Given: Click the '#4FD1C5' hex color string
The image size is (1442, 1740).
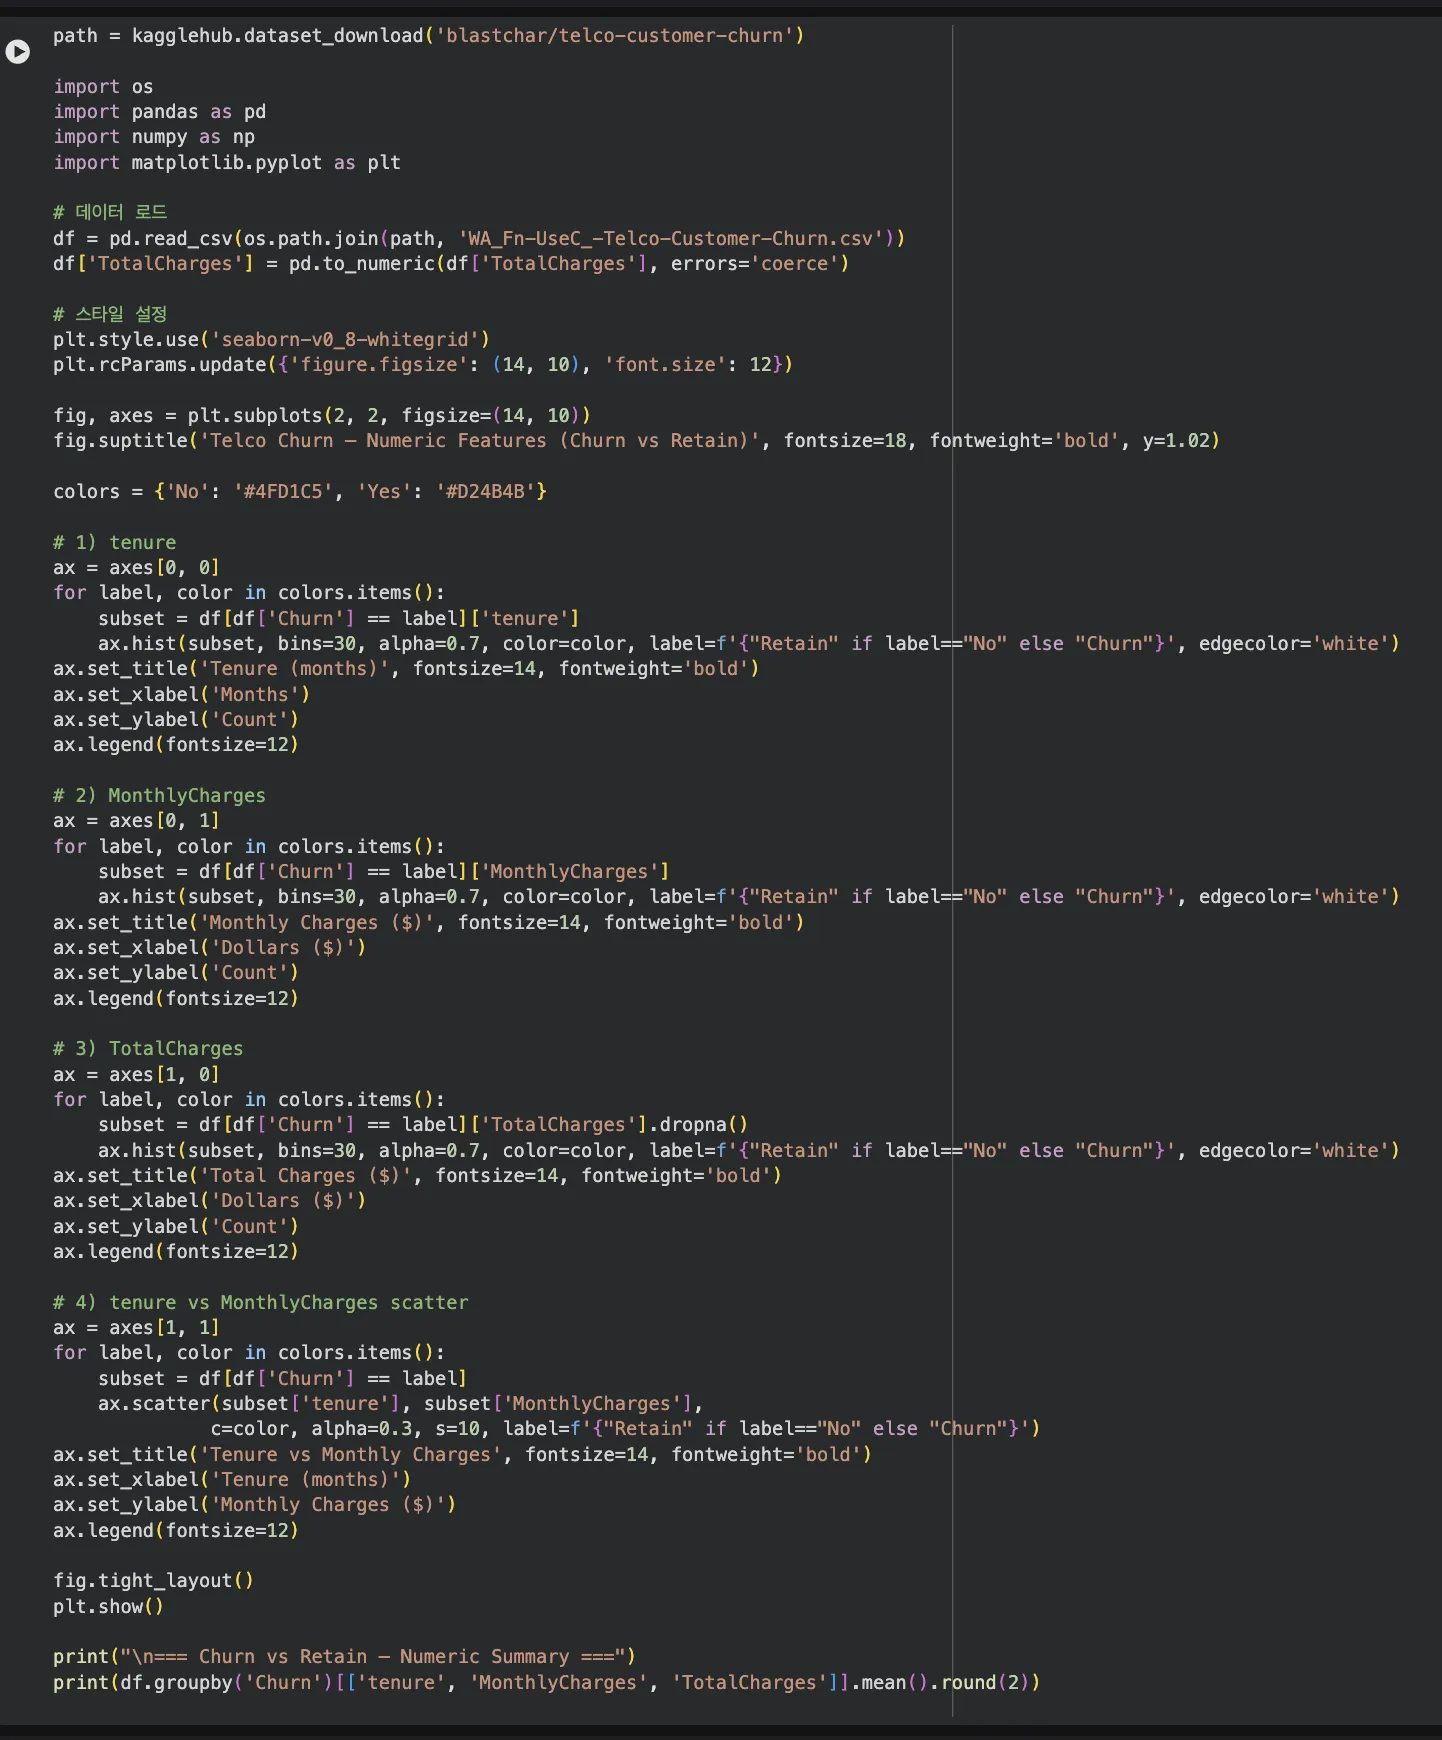Looking at the screenshot, I should pyautogui.click(x=283, y=492).
